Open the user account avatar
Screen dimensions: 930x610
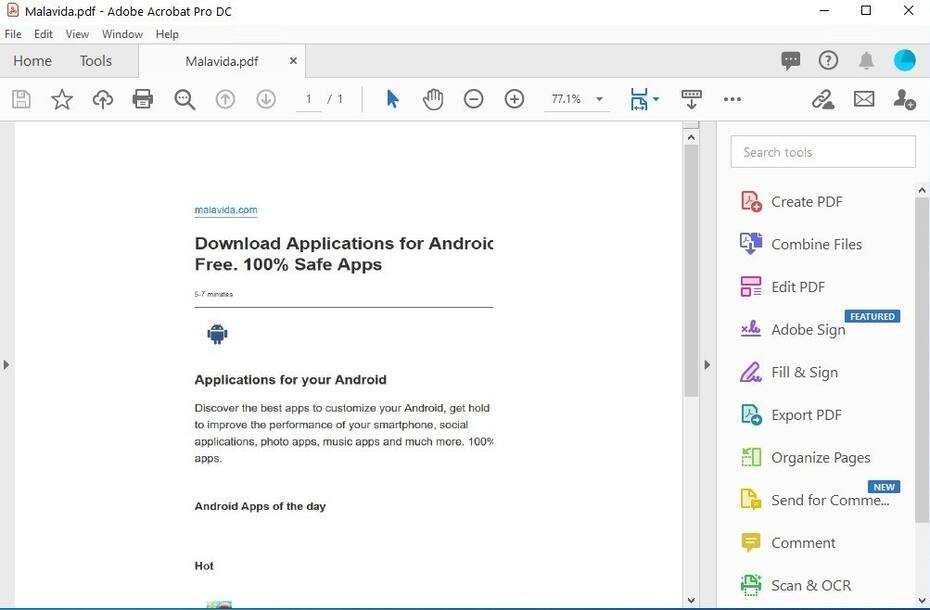click(904, 60)
